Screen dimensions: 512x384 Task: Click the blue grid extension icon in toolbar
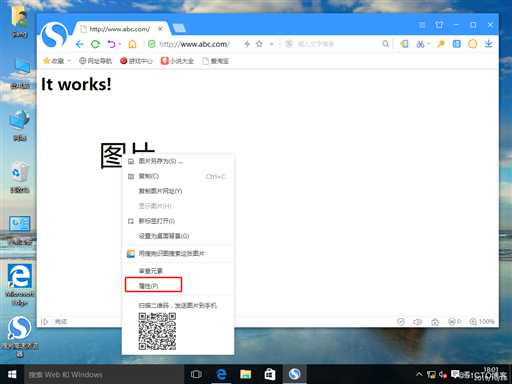click(457, 44)
